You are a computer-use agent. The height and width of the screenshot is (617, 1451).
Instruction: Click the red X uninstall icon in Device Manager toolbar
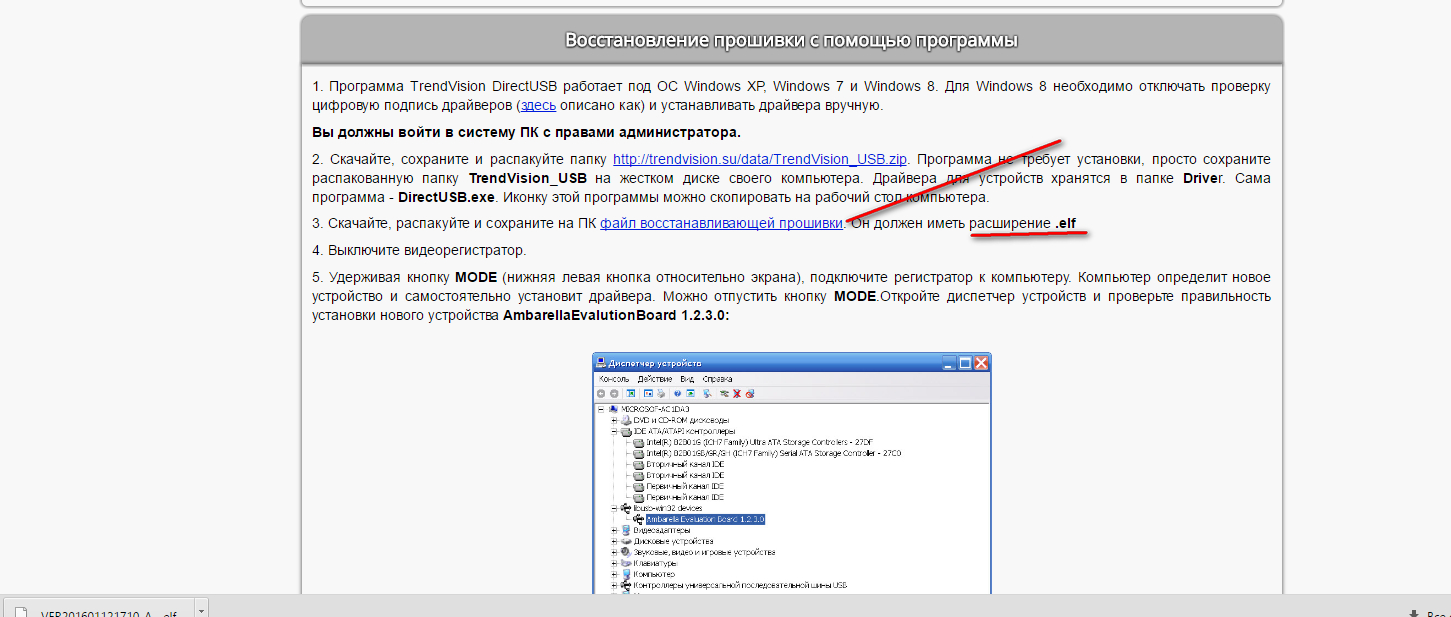(x=737, y=394)
